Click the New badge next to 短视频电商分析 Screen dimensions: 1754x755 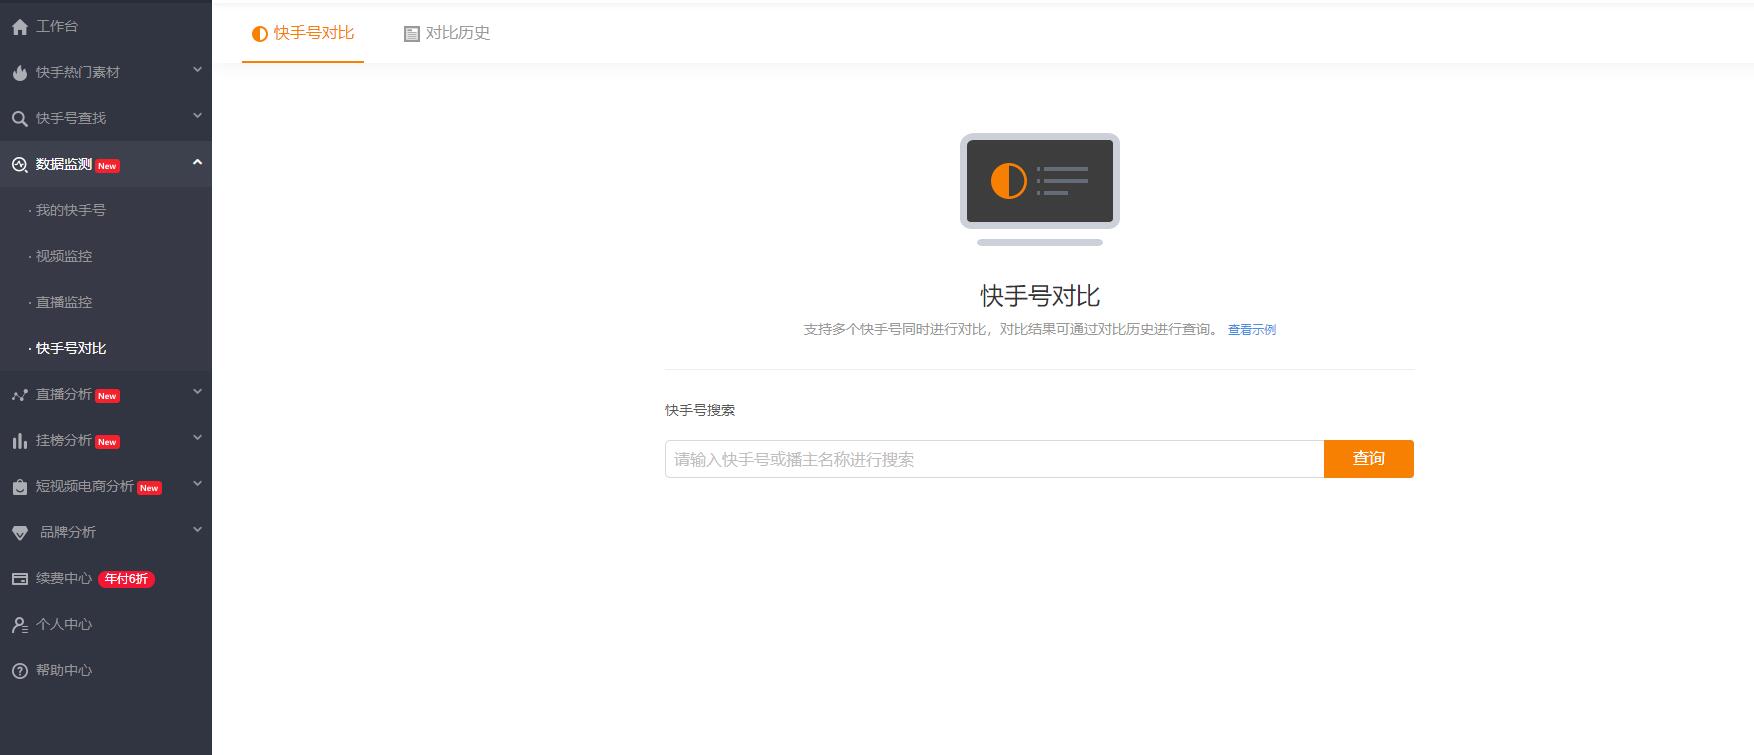(149, 488)
